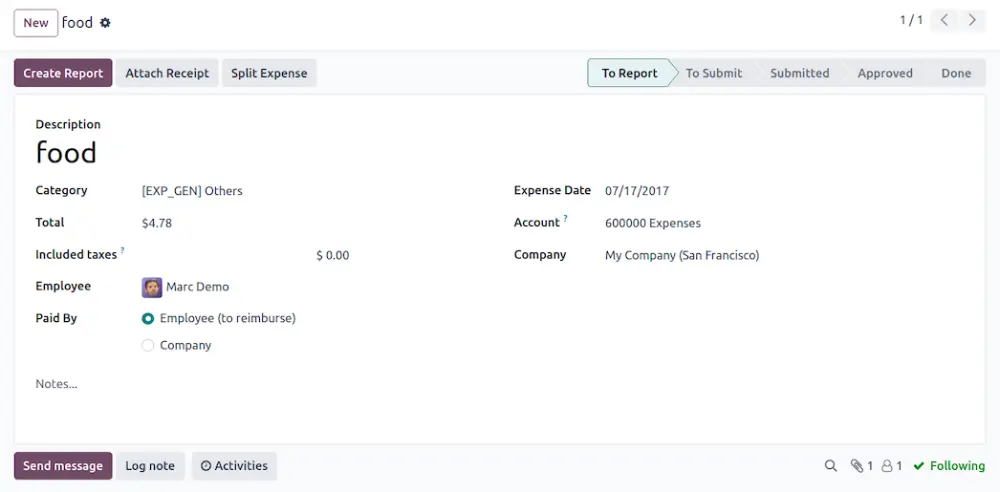Screen dimensions: 1000x492
Task: Go to the next record arrow
Action: pos(972,20)
